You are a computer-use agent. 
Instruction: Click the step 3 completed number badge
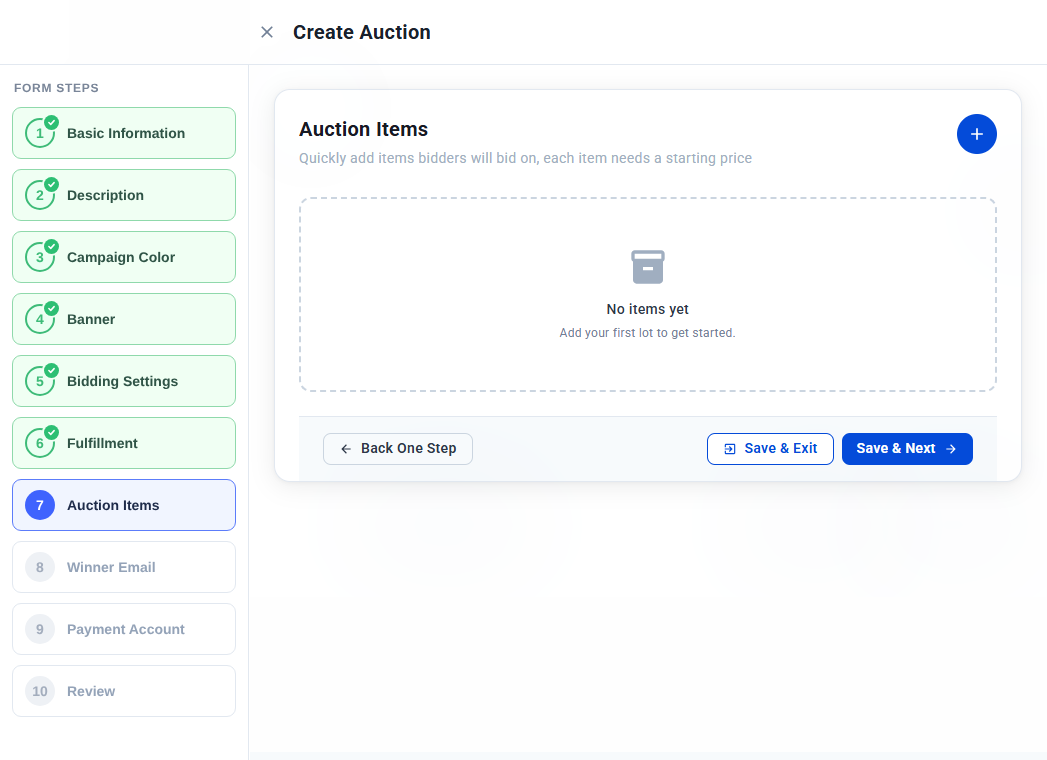(40, 257)
